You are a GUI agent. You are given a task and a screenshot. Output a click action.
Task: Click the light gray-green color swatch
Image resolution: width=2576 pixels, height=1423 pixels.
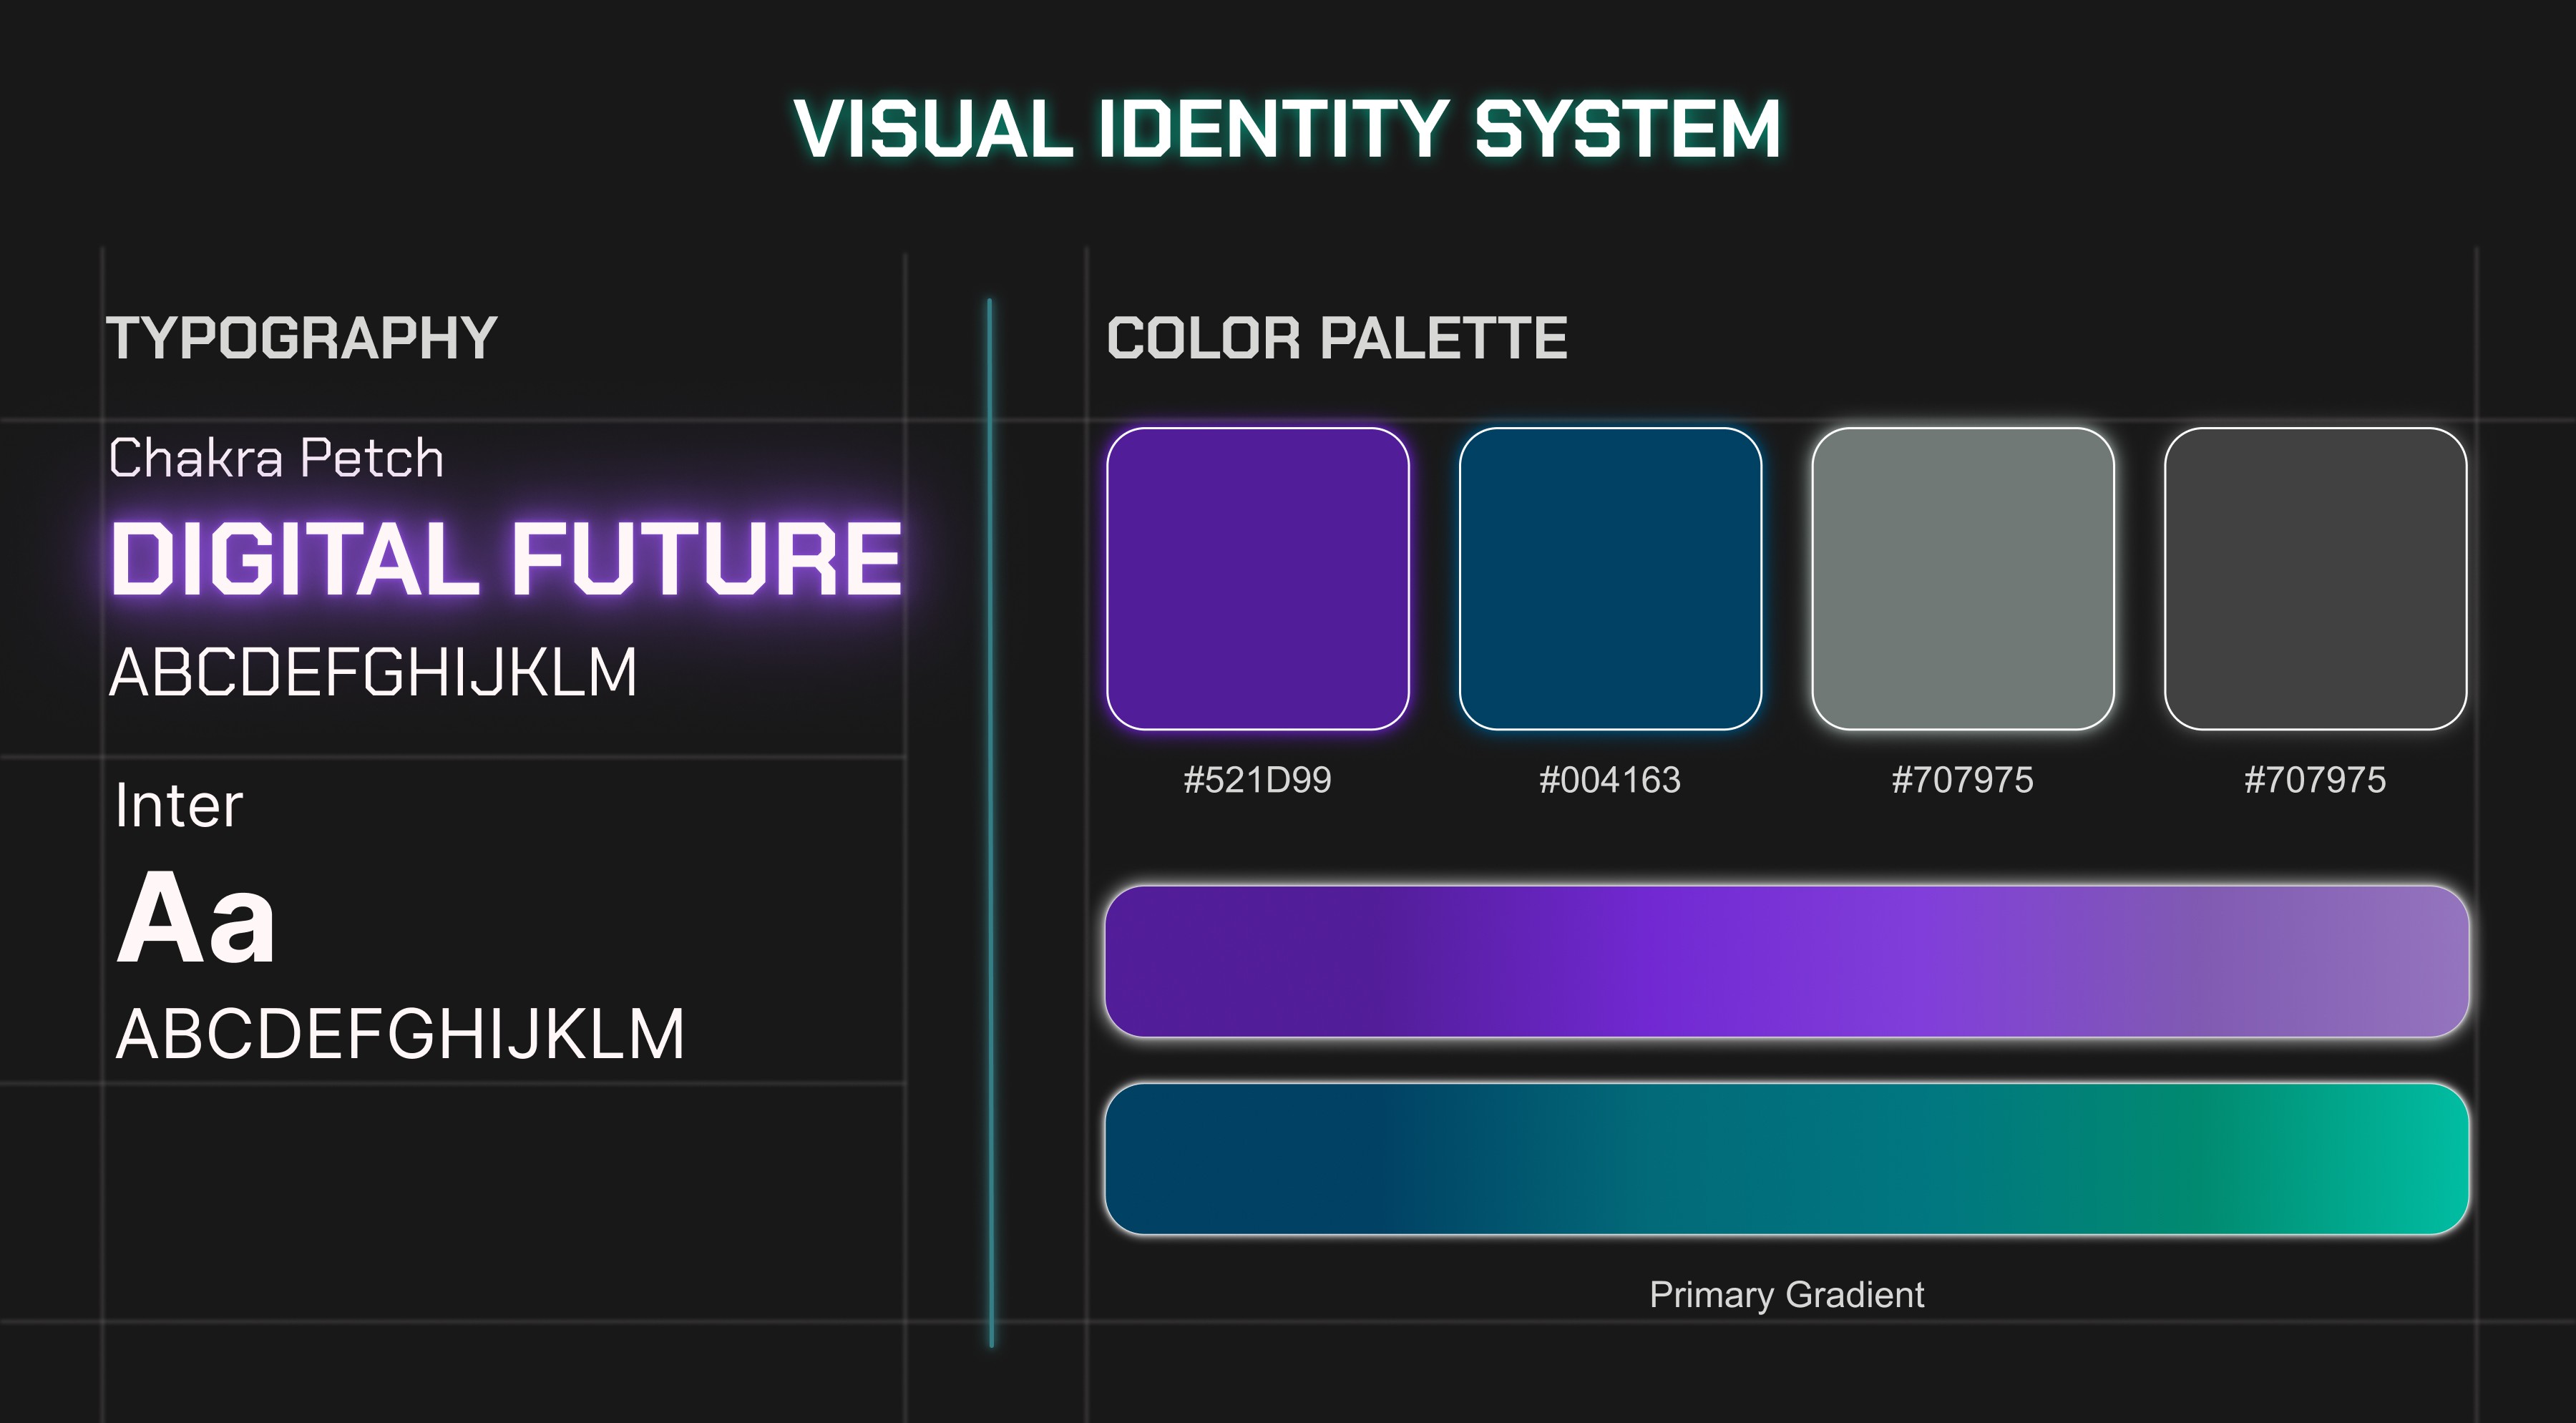(1962, 578)
